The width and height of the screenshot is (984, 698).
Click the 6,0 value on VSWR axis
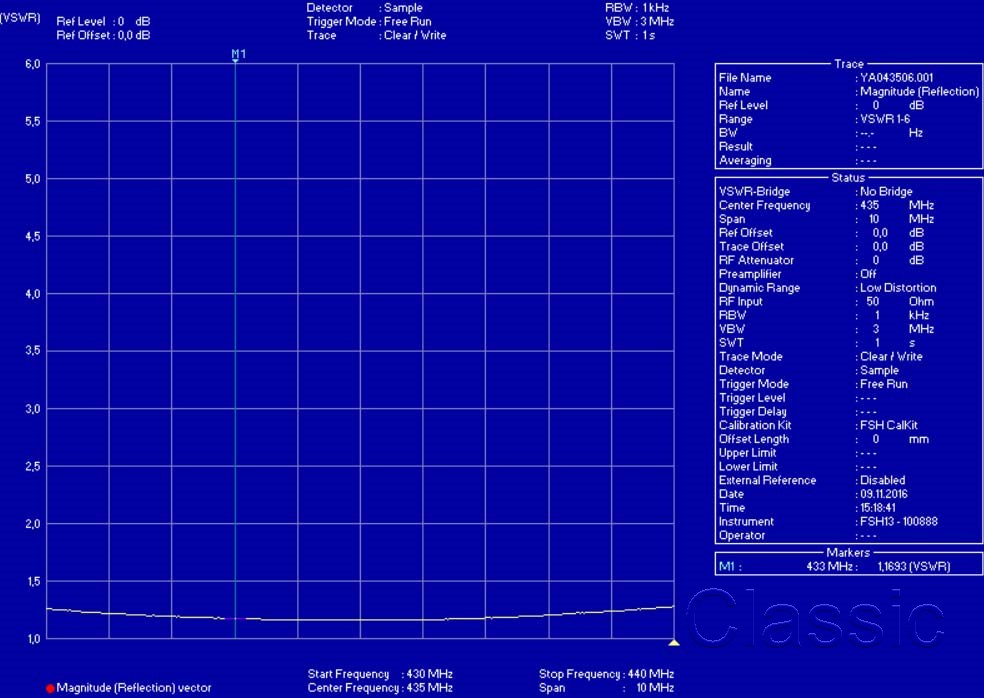32,64
